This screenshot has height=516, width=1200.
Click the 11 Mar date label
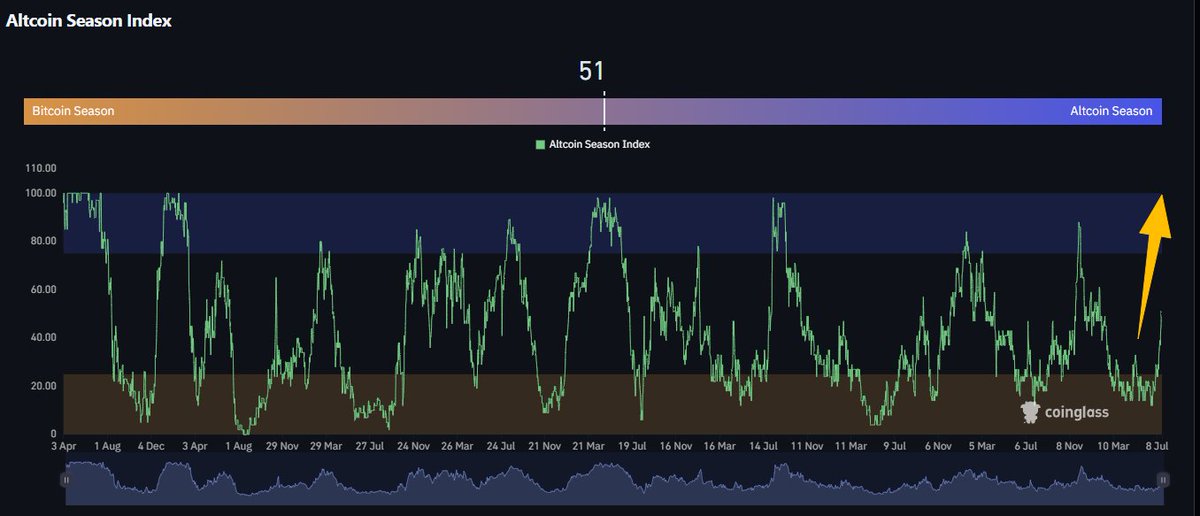[851, 446]
